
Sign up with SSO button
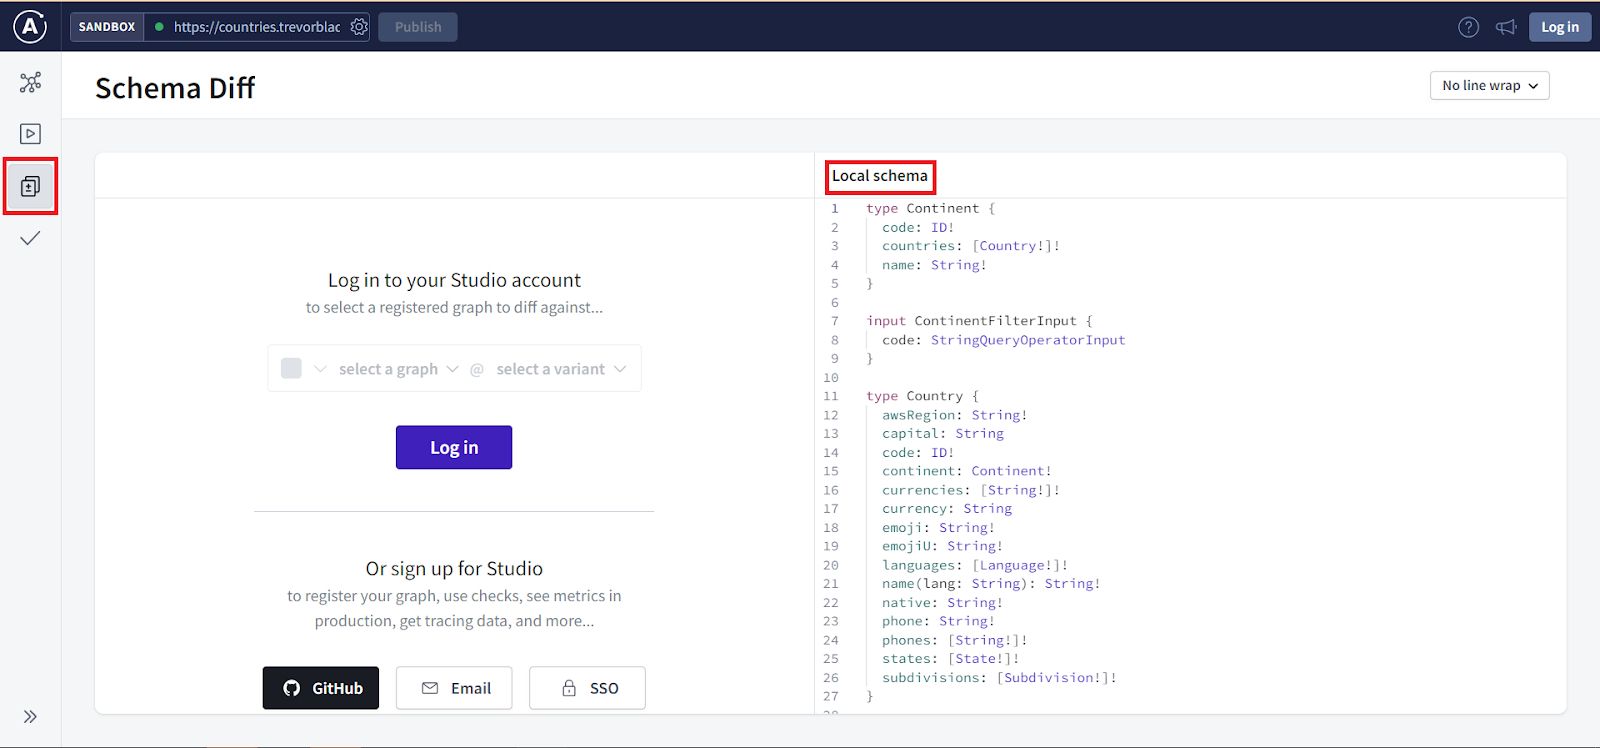(587, 688)
